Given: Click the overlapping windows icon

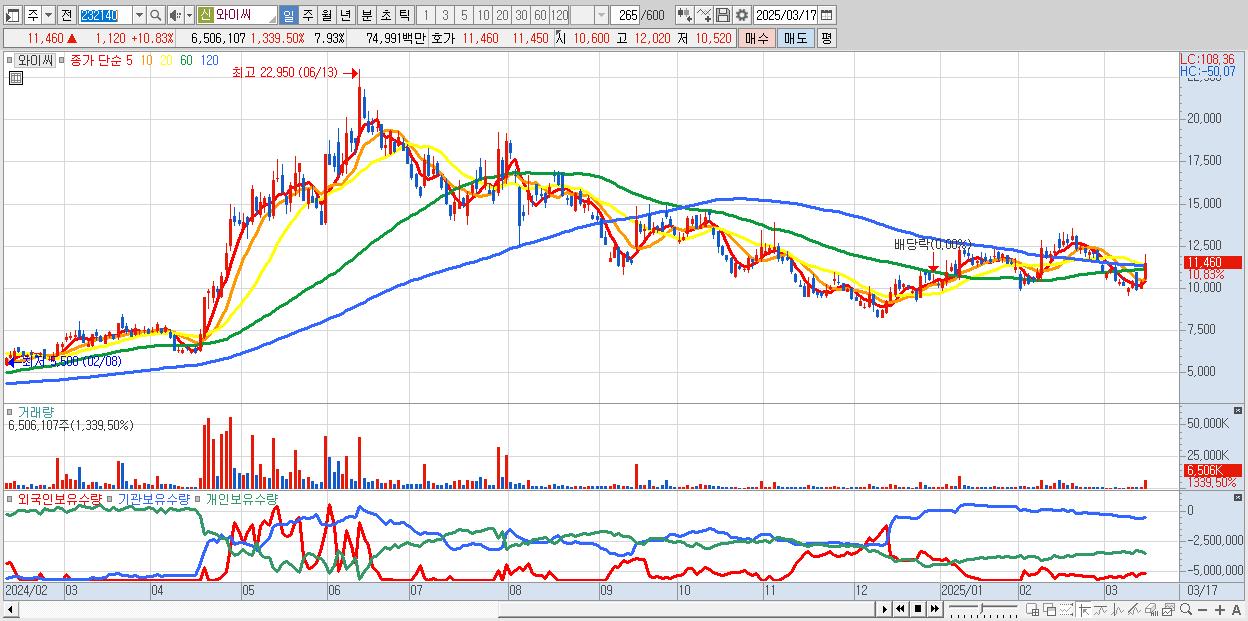Looking at the screenshot, I should coord(1050,609).
